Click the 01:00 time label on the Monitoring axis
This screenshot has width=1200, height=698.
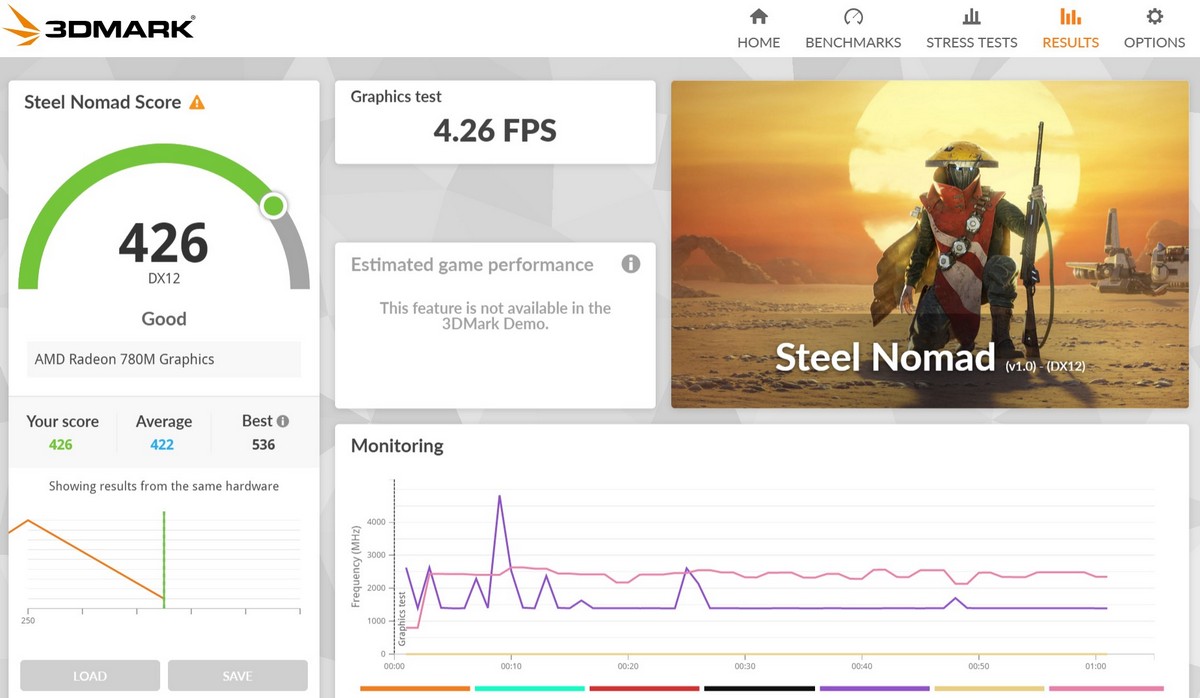(x=1095, y=666)
